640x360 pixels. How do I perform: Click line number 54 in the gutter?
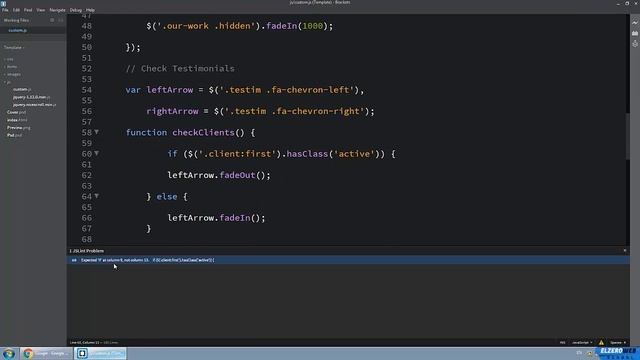click(x=87, y=90)
